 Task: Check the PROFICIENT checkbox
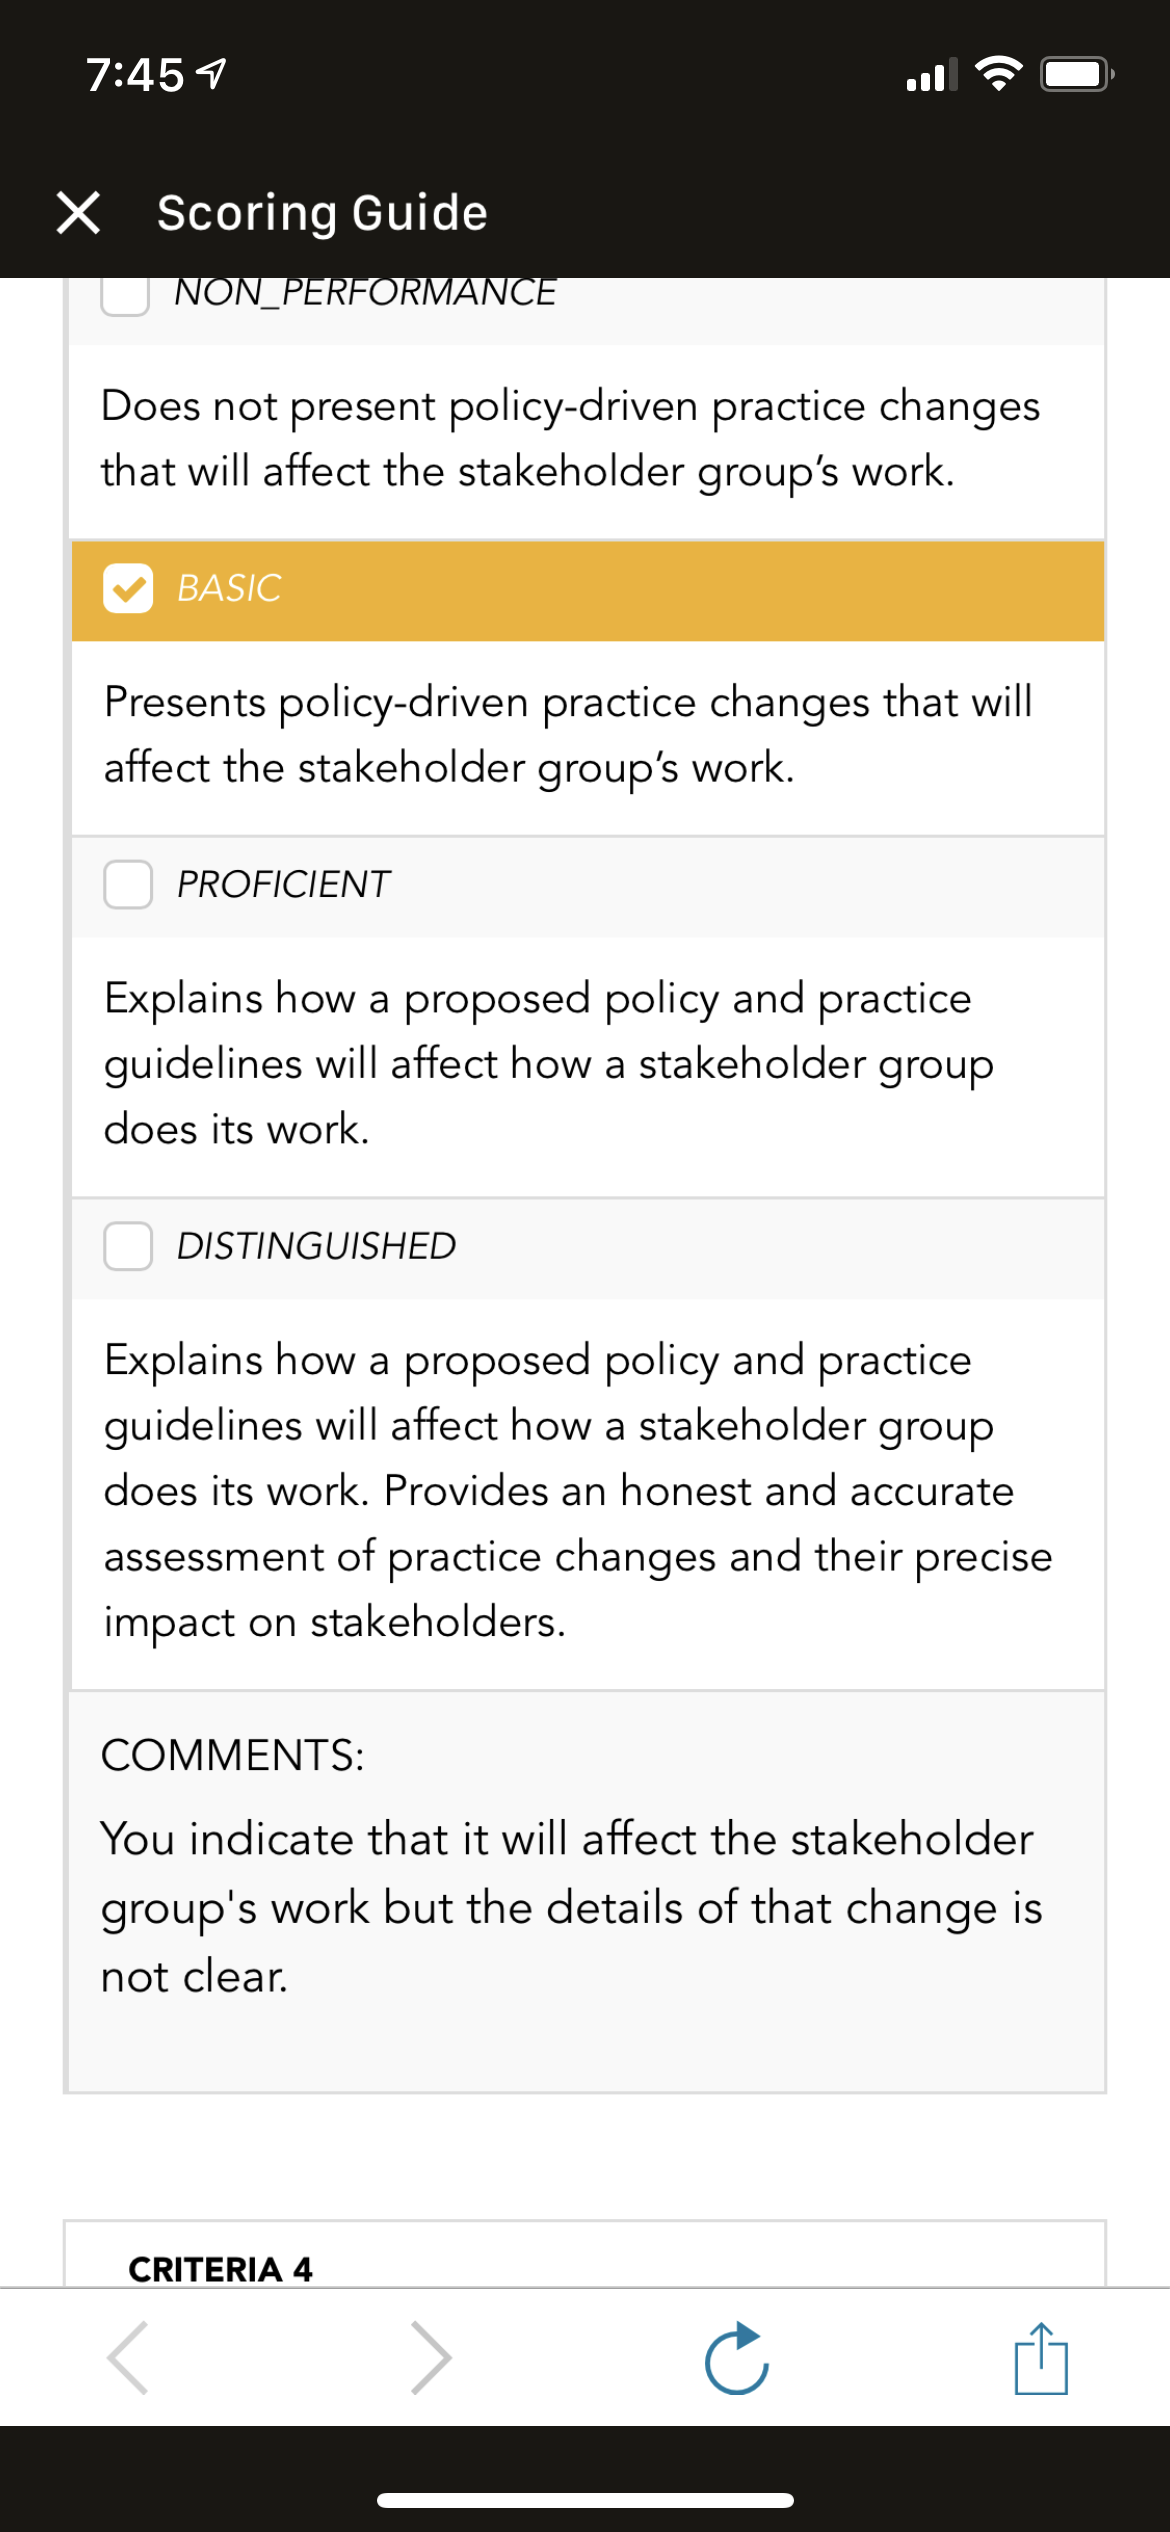(x=128, y=884)
